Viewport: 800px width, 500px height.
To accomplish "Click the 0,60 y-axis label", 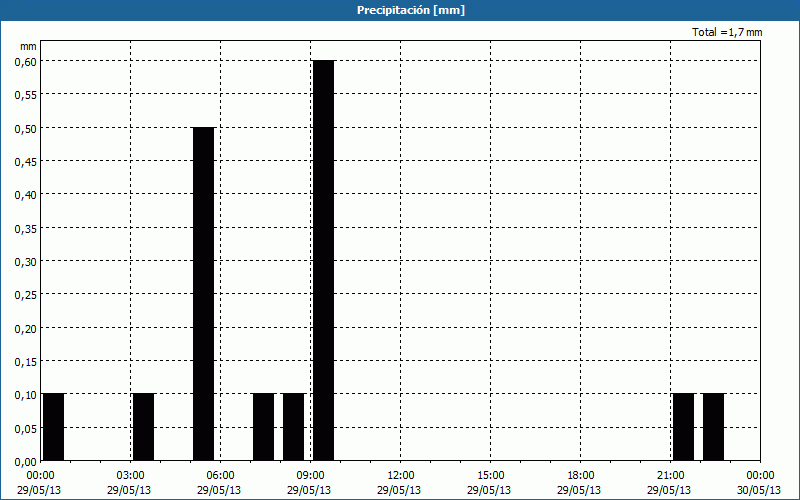I will pos(26,61).
